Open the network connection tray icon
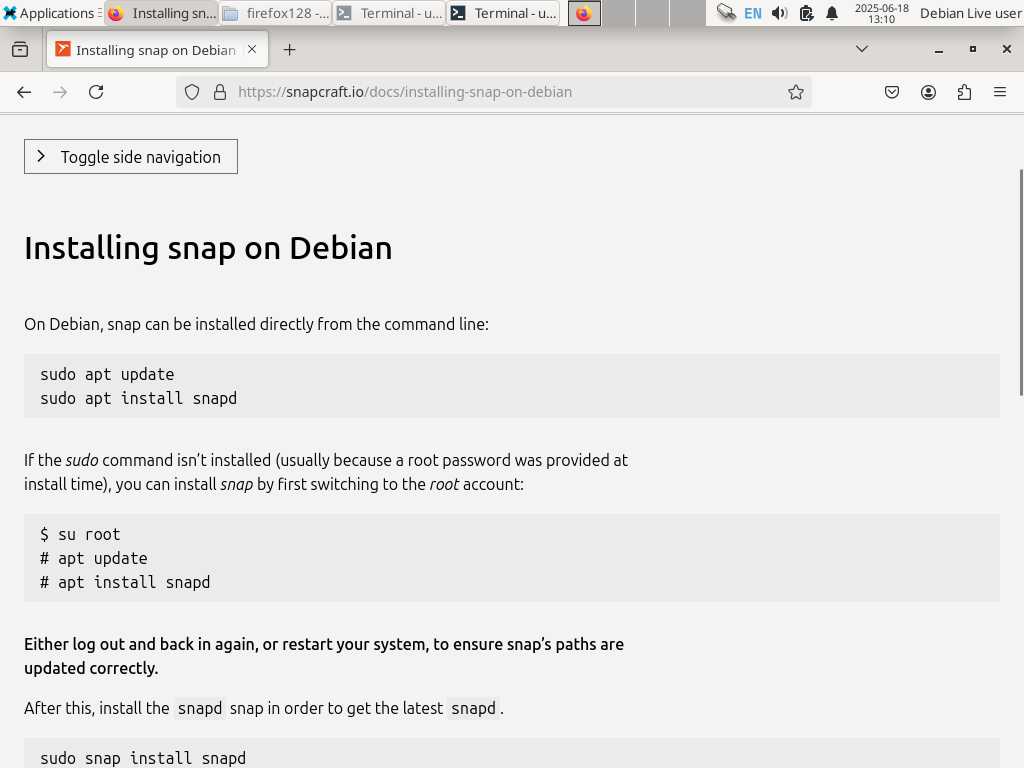Screen dimensions: 1024x768 726,12
